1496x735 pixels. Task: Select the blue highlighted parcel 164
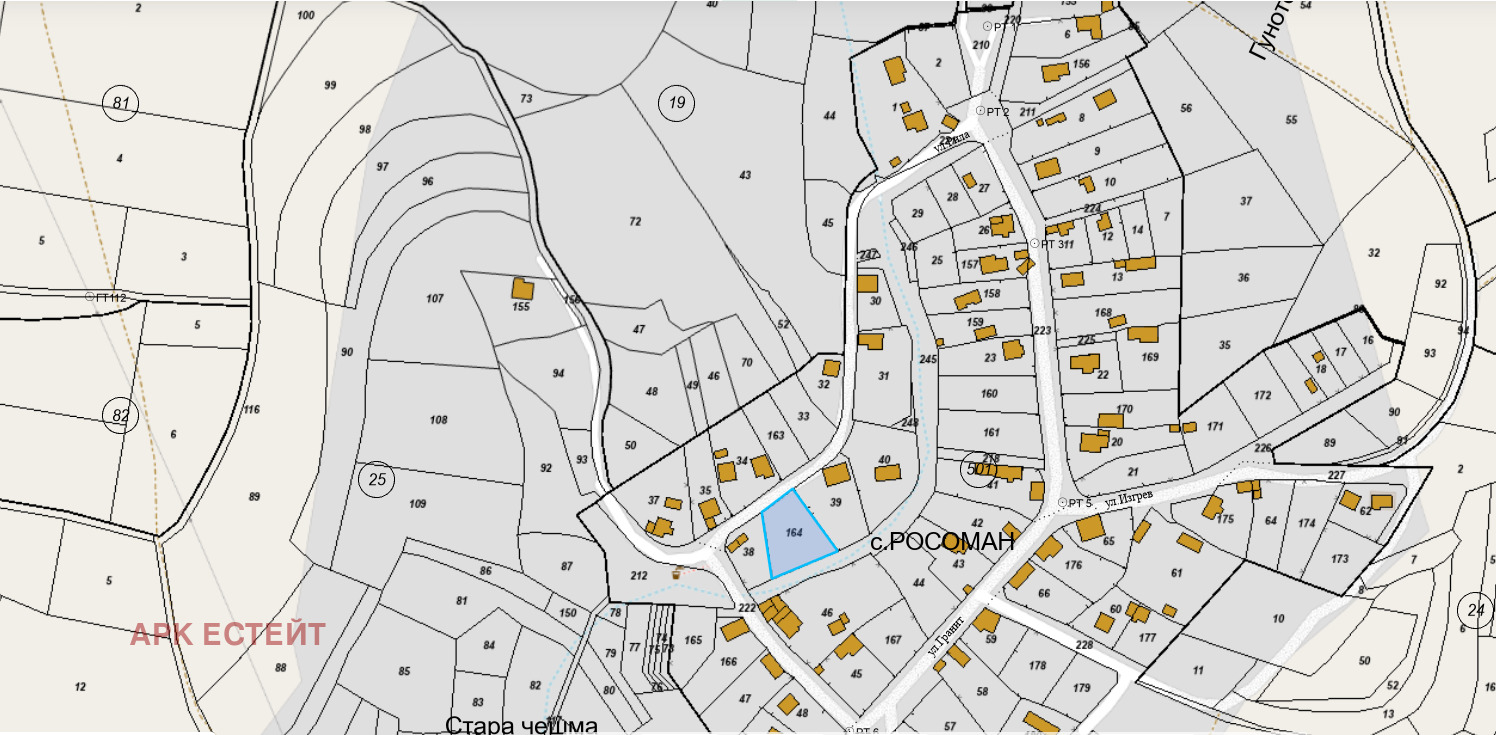[x=796, y=535]
